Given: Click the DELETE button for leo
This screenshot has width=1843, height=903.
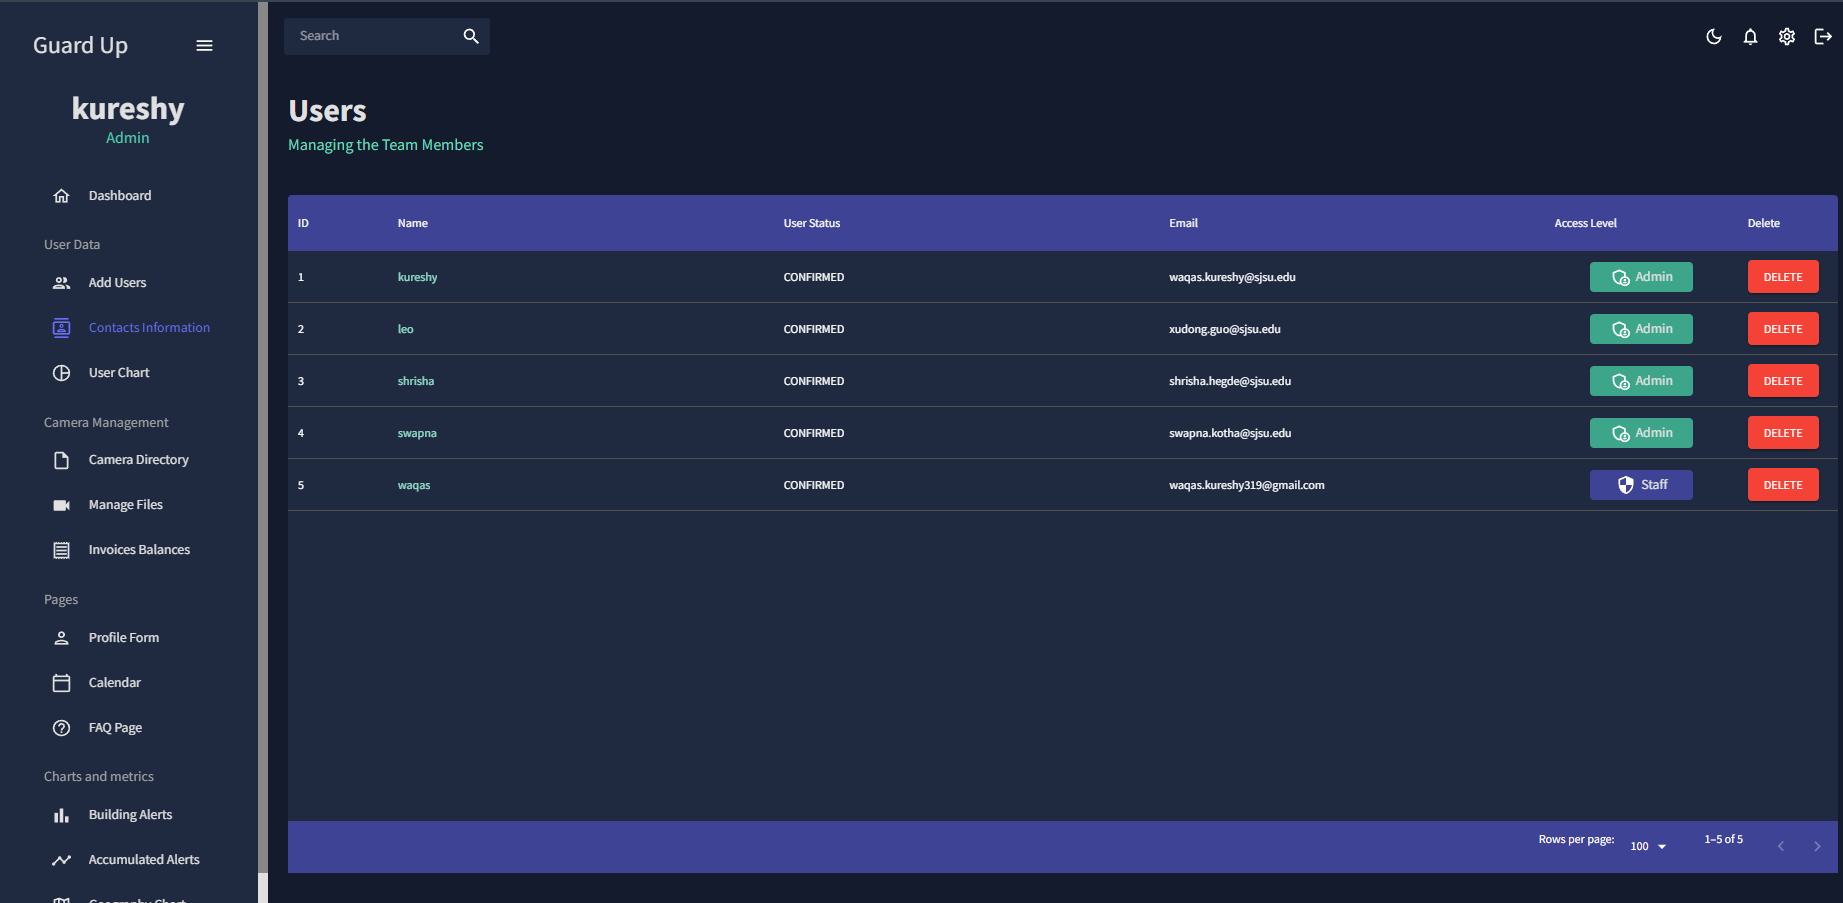Looking at the screenshot, I should 1783,328.
